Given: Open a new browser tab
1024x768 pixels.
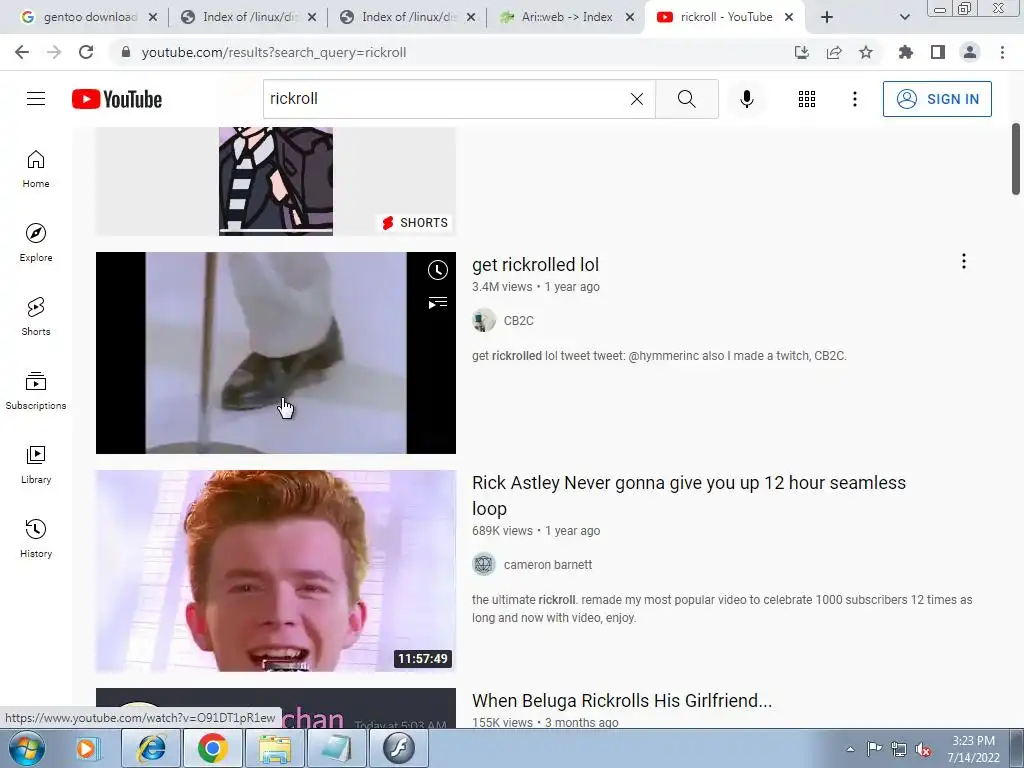Looking at the screenshot, I should 827,18.
